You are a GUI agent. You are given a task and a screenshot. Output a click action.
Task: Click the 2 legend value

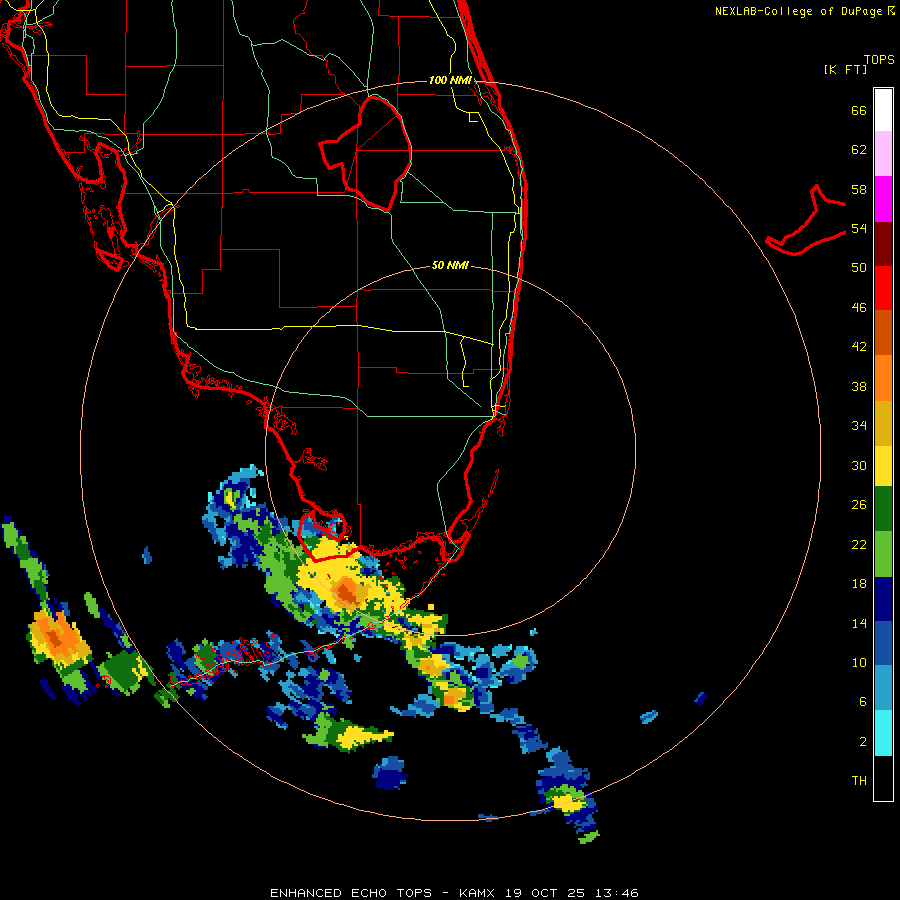pyautogui.click(x=863, y=741)
